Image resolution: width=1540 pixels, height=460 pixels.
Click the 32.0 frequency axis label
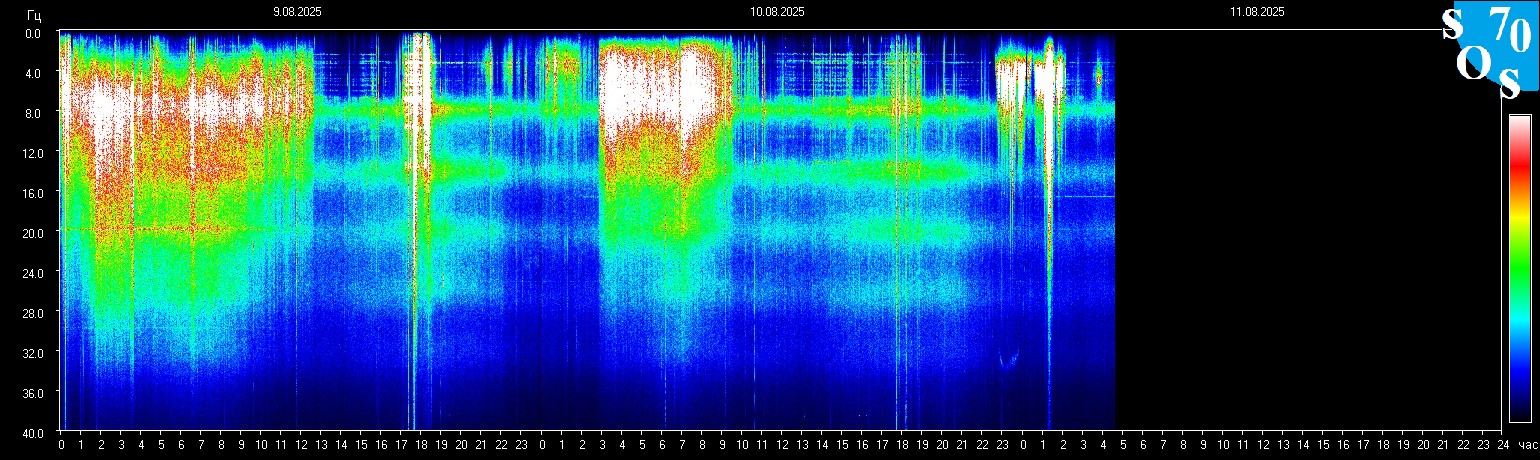[x=31, y=353]
